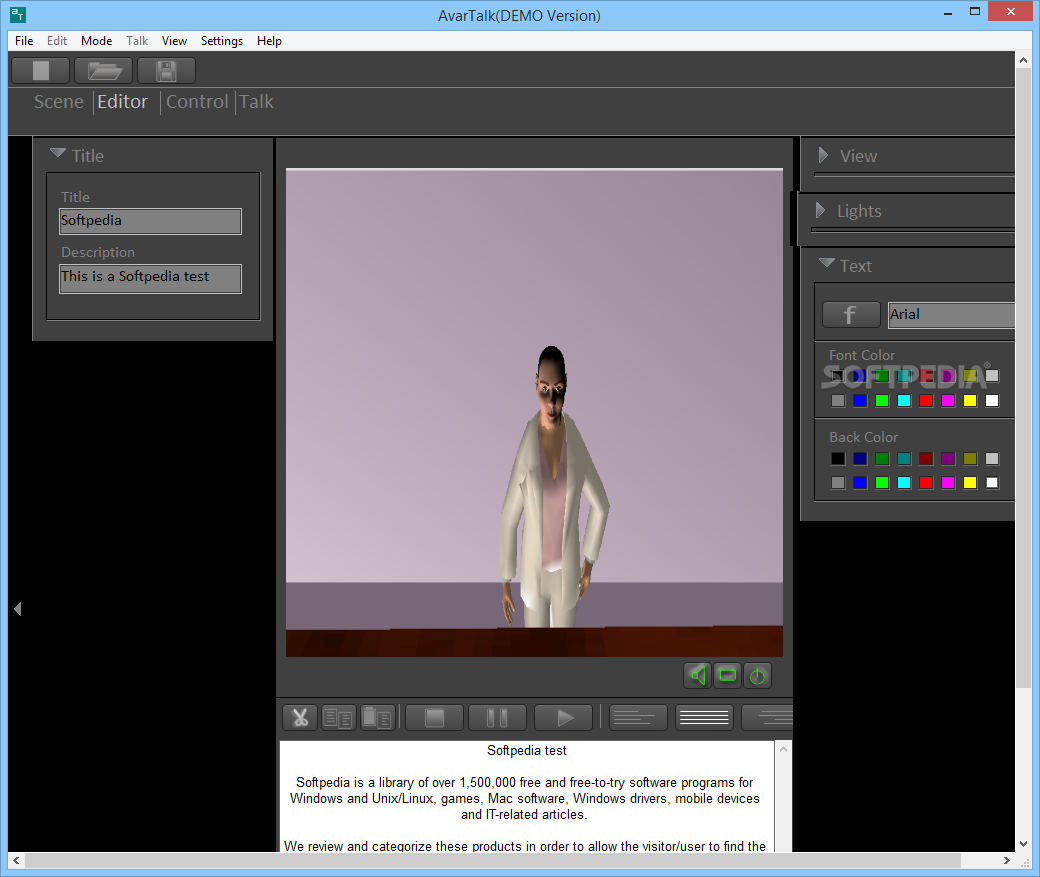
Task: Open the Settings menu
Action: 222,40
